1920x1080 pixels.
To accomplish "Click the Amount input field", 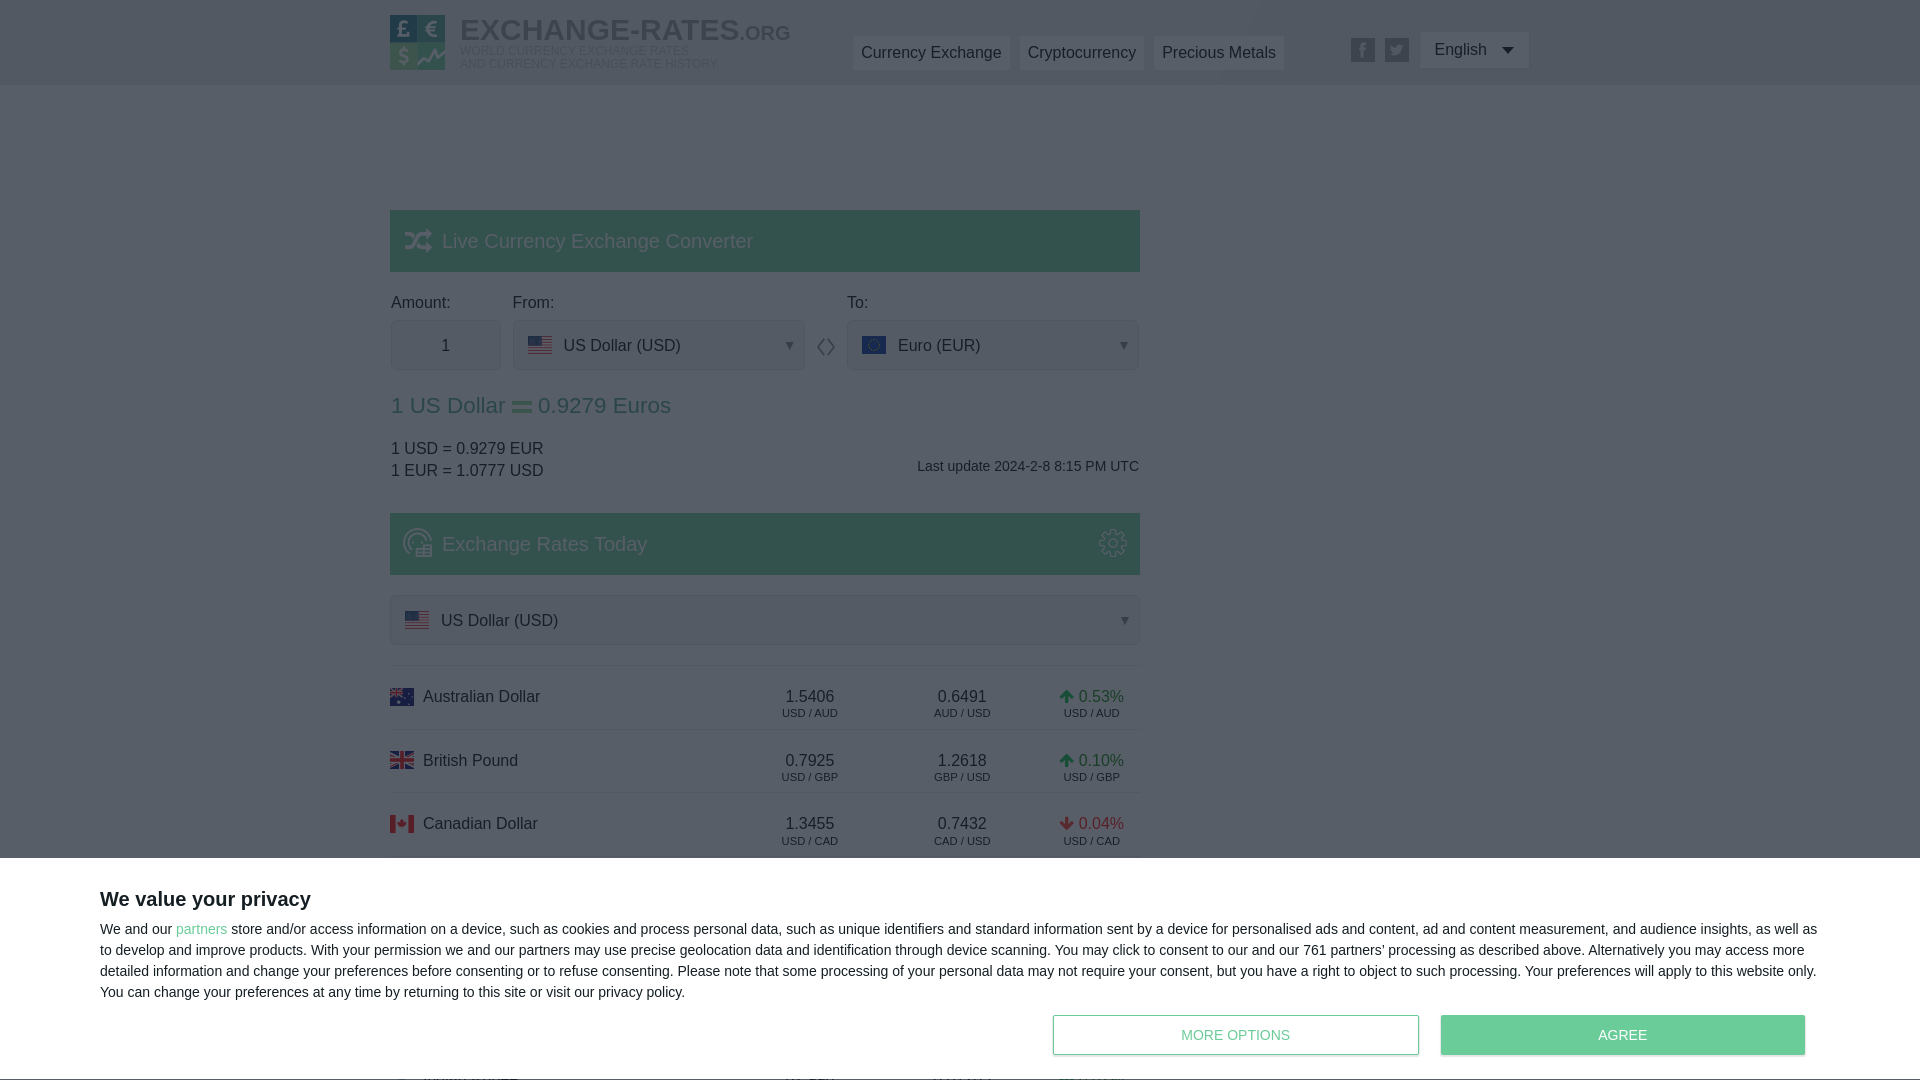I will click(445, 345).
